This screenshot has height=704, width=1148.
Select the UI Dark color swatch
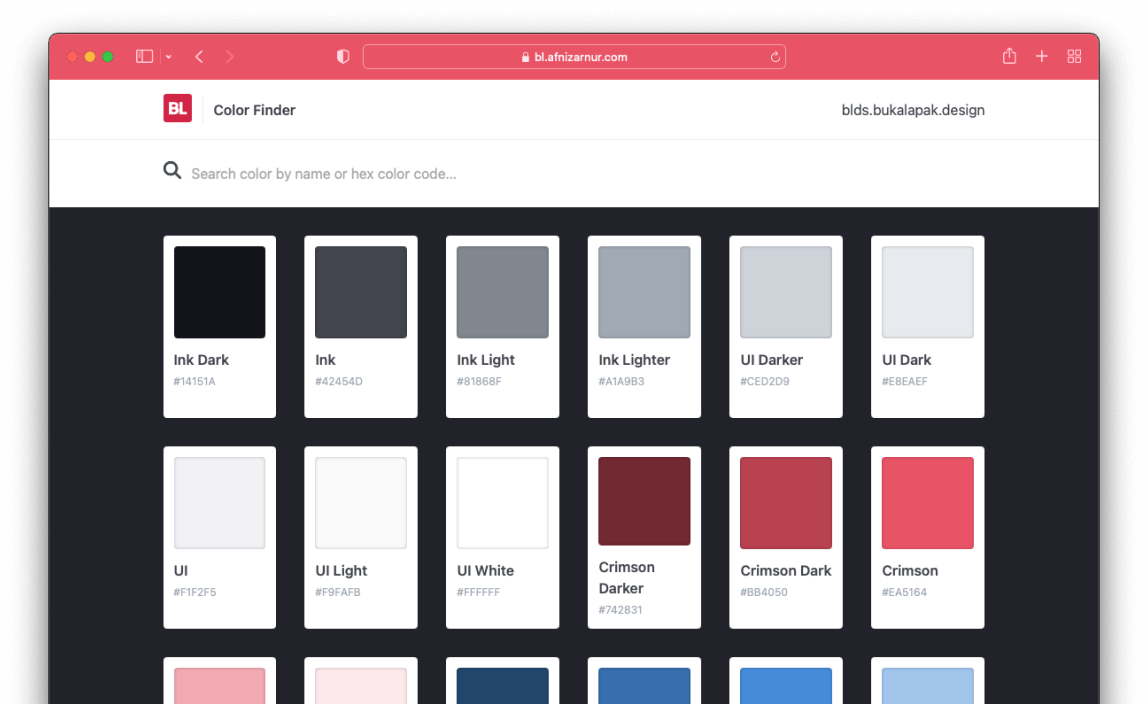coord(928,292)
